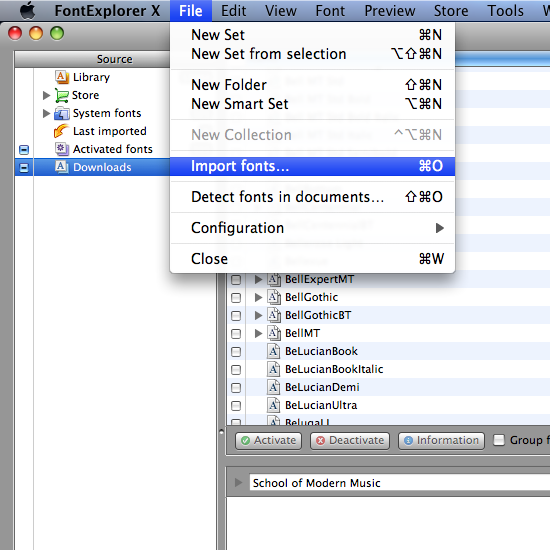Viewport: 550px width, 550px height.
Task: Click the Information button
Action: point(441,440)
